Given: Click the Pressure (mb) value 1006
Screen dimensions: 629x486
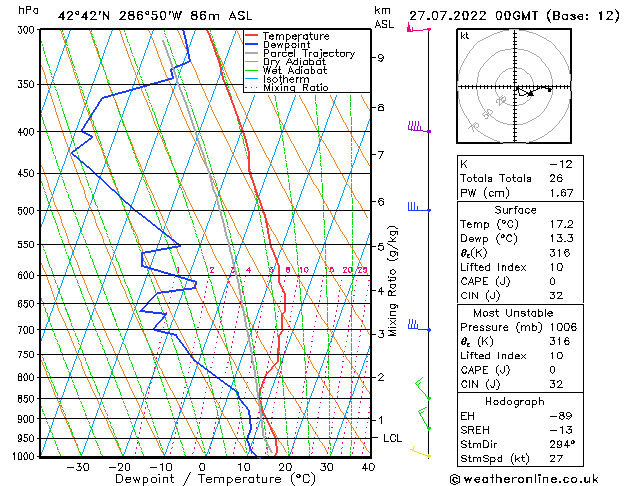Looking at the screenshot, I should pyautogui.click(x=563, y=327).
